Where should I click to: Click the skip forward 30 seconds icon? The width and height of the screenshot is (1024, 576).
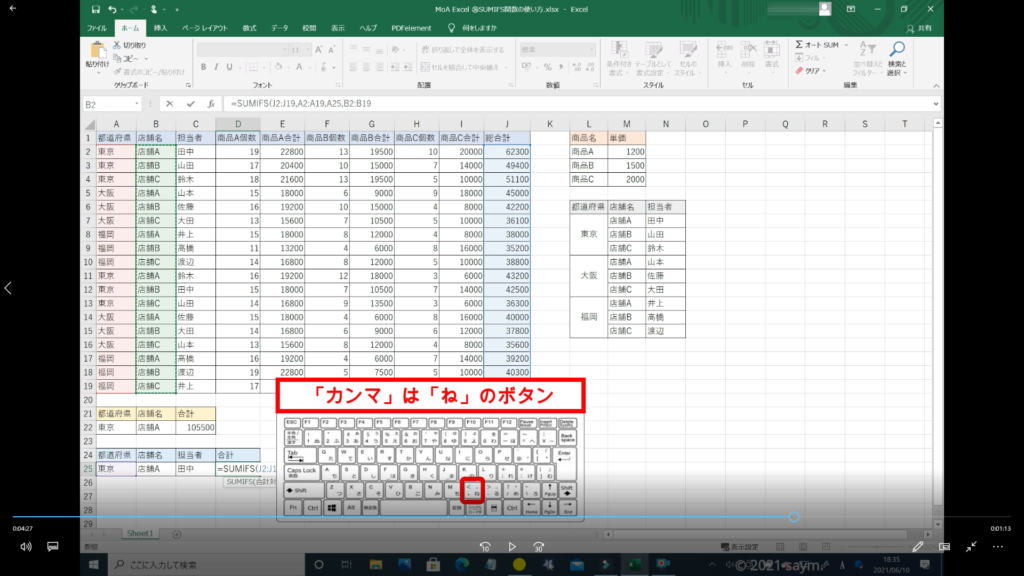[539, 547]
